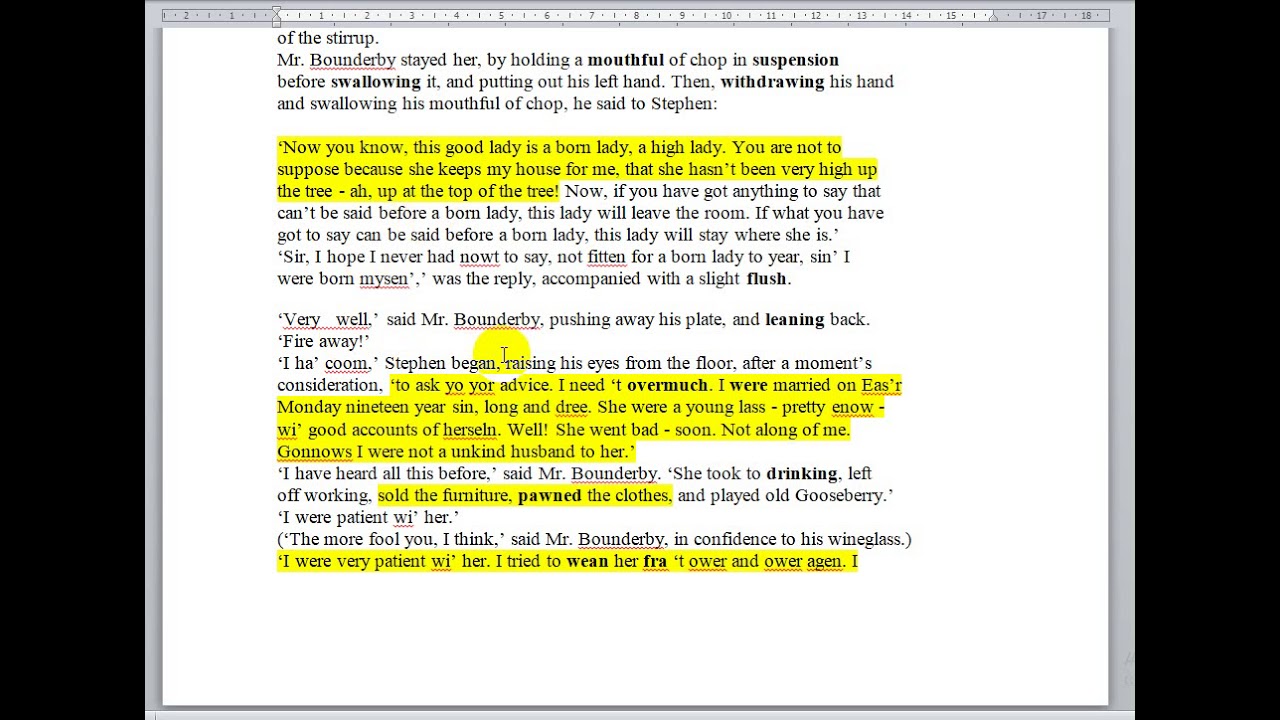Image resolution: width=1280 pixels, height=720 pixels.
Task: Click the highlighted word 'husband'
Action: [x=543, y=452]
